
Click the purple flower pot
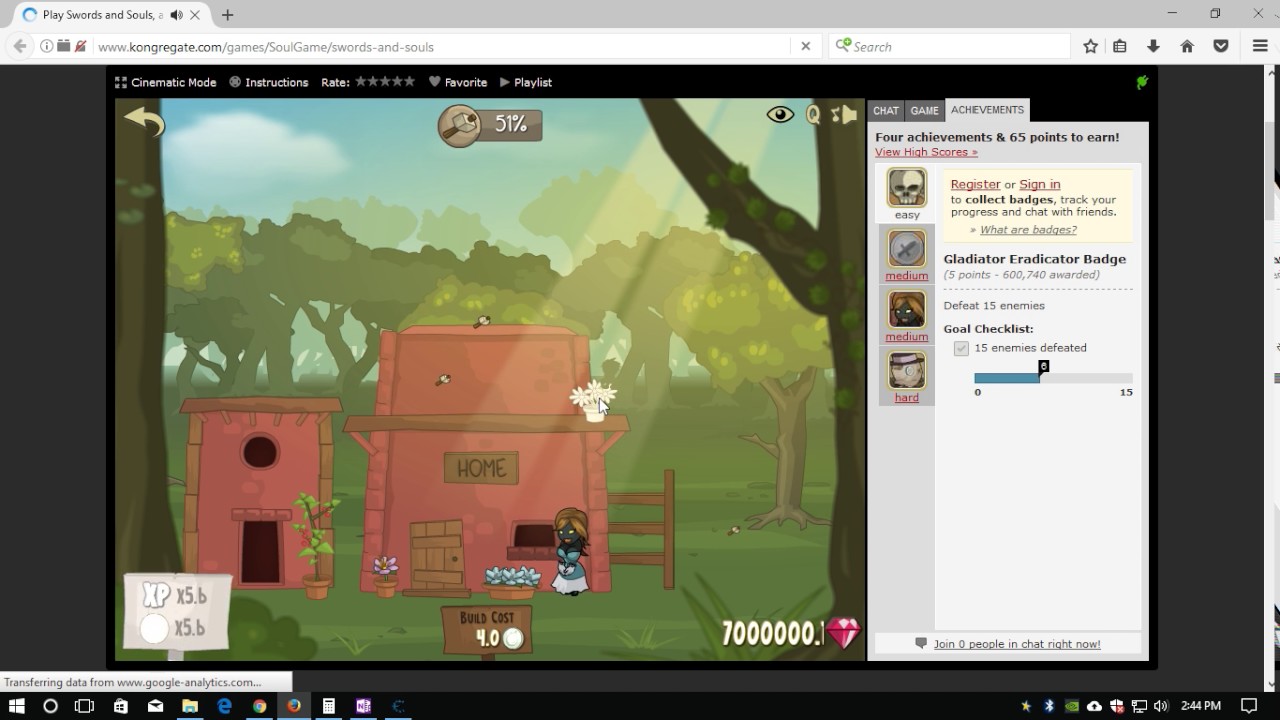point(385,576)
